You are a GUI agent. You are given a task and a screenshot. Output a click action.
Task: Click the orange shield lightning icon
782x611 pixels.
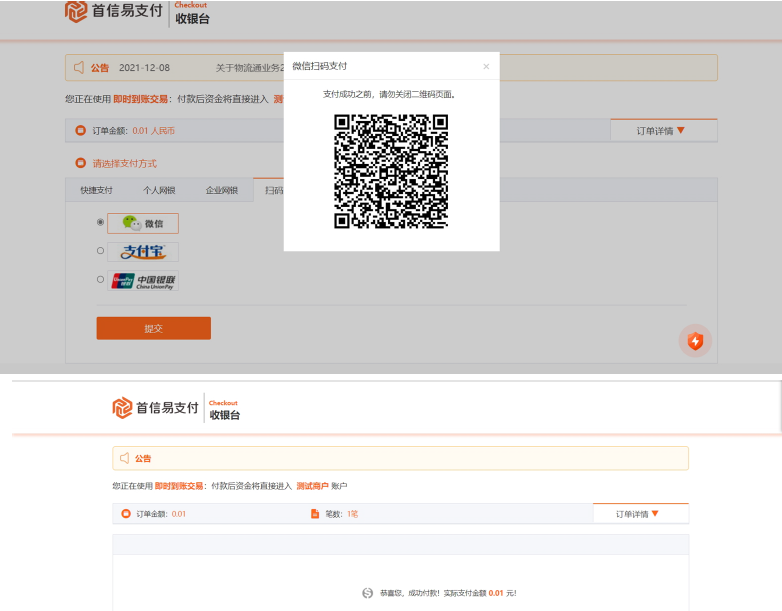695,341
